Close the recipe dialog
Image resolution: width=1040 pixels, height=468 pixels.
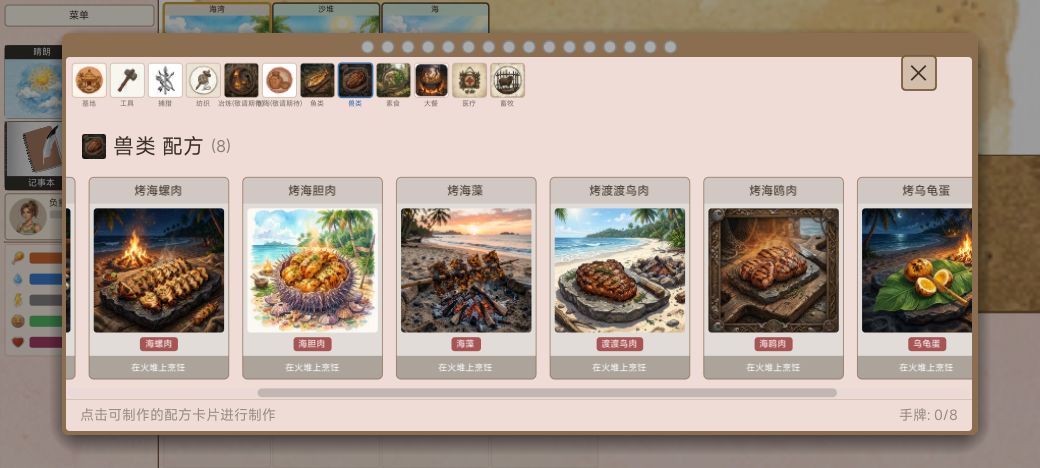919,73
